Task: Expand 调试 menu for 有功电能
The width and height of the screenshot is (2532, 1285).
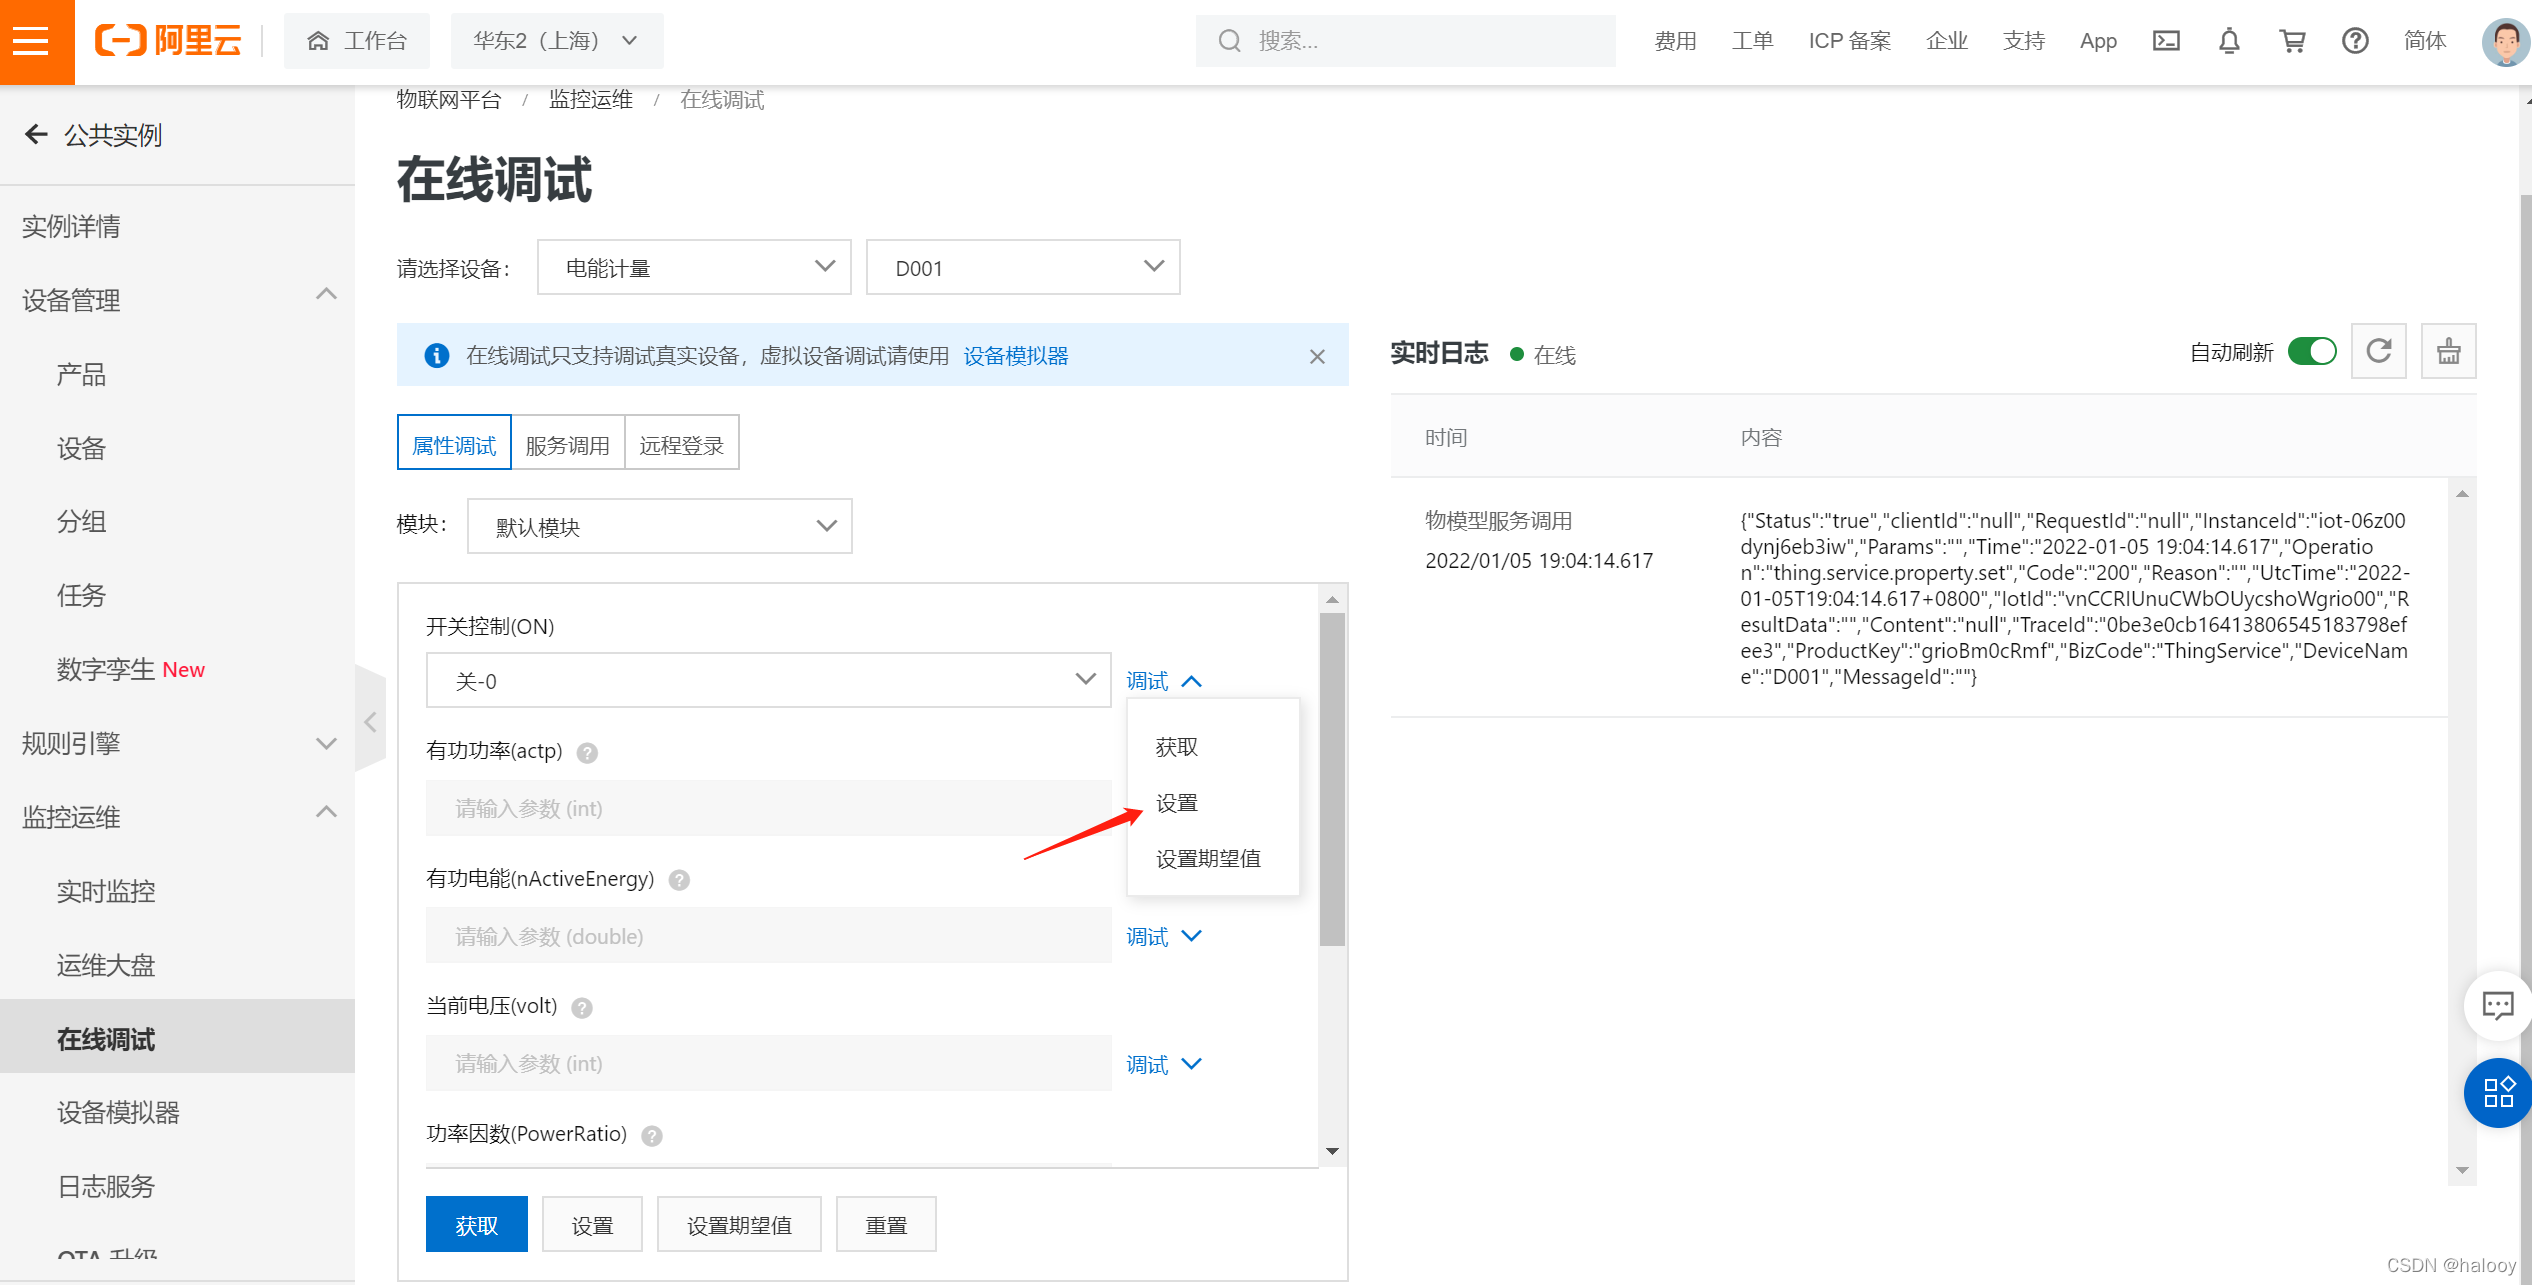Action: (x=1164, y=937)
